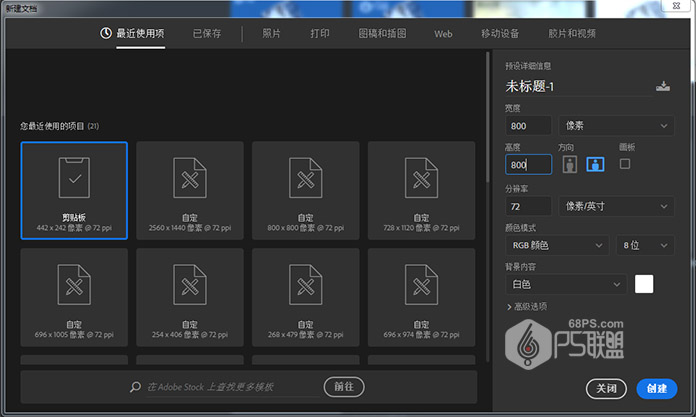Screen dimensions: 696x417
Task: Switch to the 照片 tab
Action: 271,33
